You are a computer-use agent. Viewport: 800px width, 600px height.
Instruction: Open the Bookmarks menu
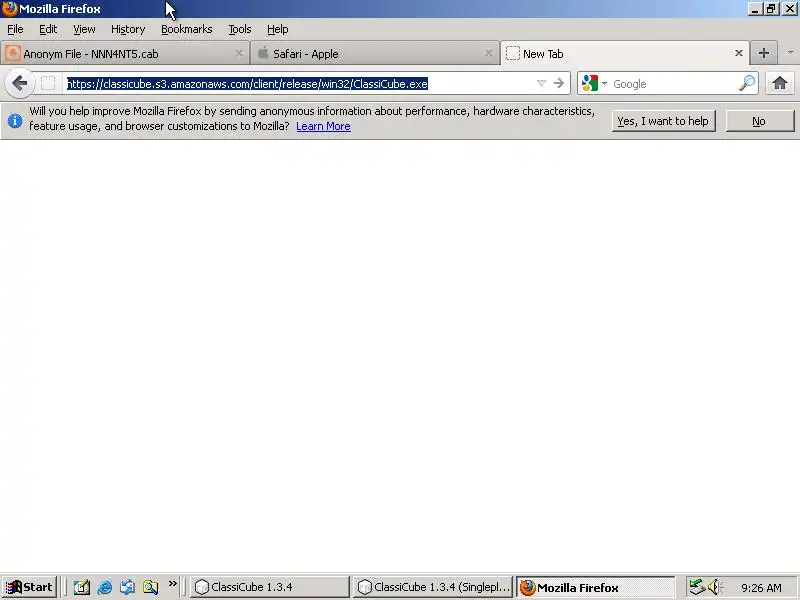(x=187, y=29)
